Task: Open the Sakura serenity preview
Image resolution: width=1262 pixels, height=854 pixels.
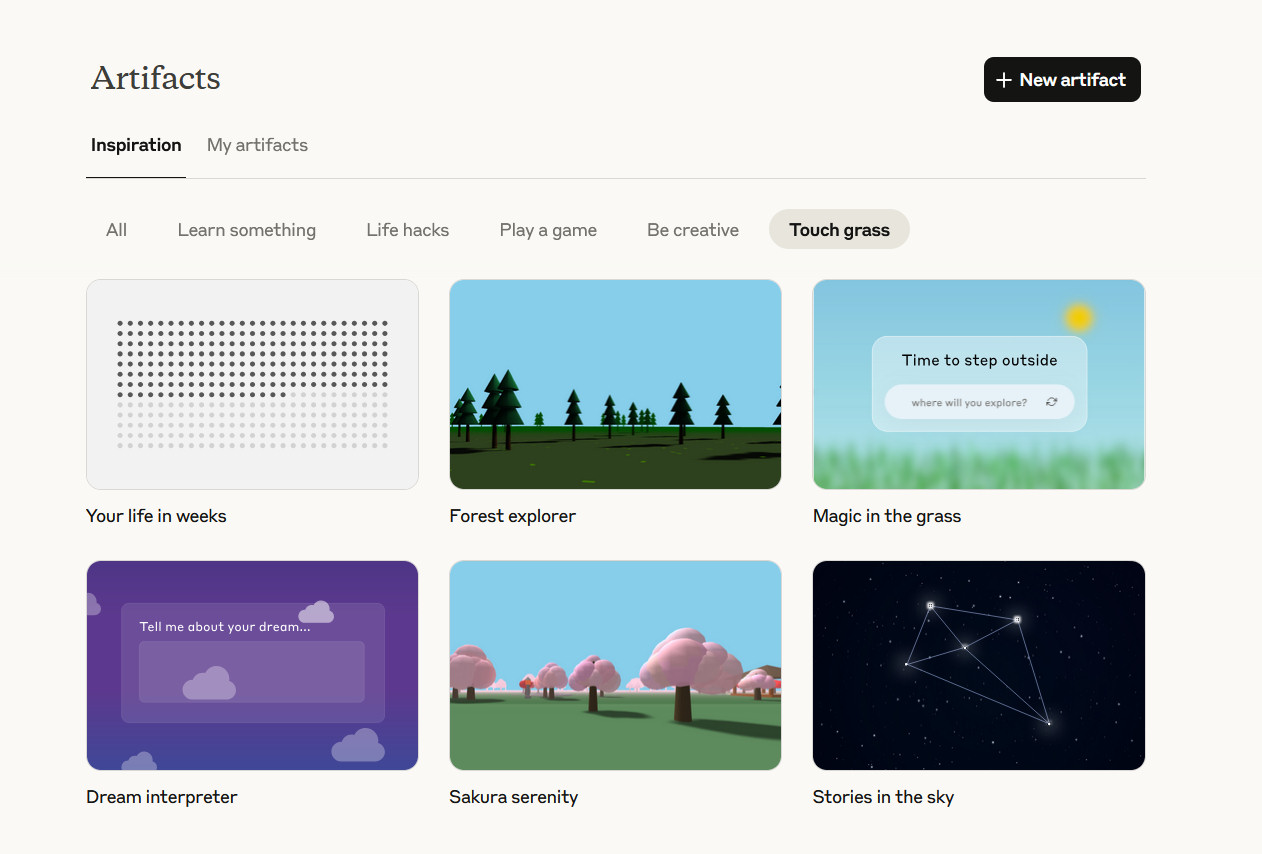Action: coord(615,665)
